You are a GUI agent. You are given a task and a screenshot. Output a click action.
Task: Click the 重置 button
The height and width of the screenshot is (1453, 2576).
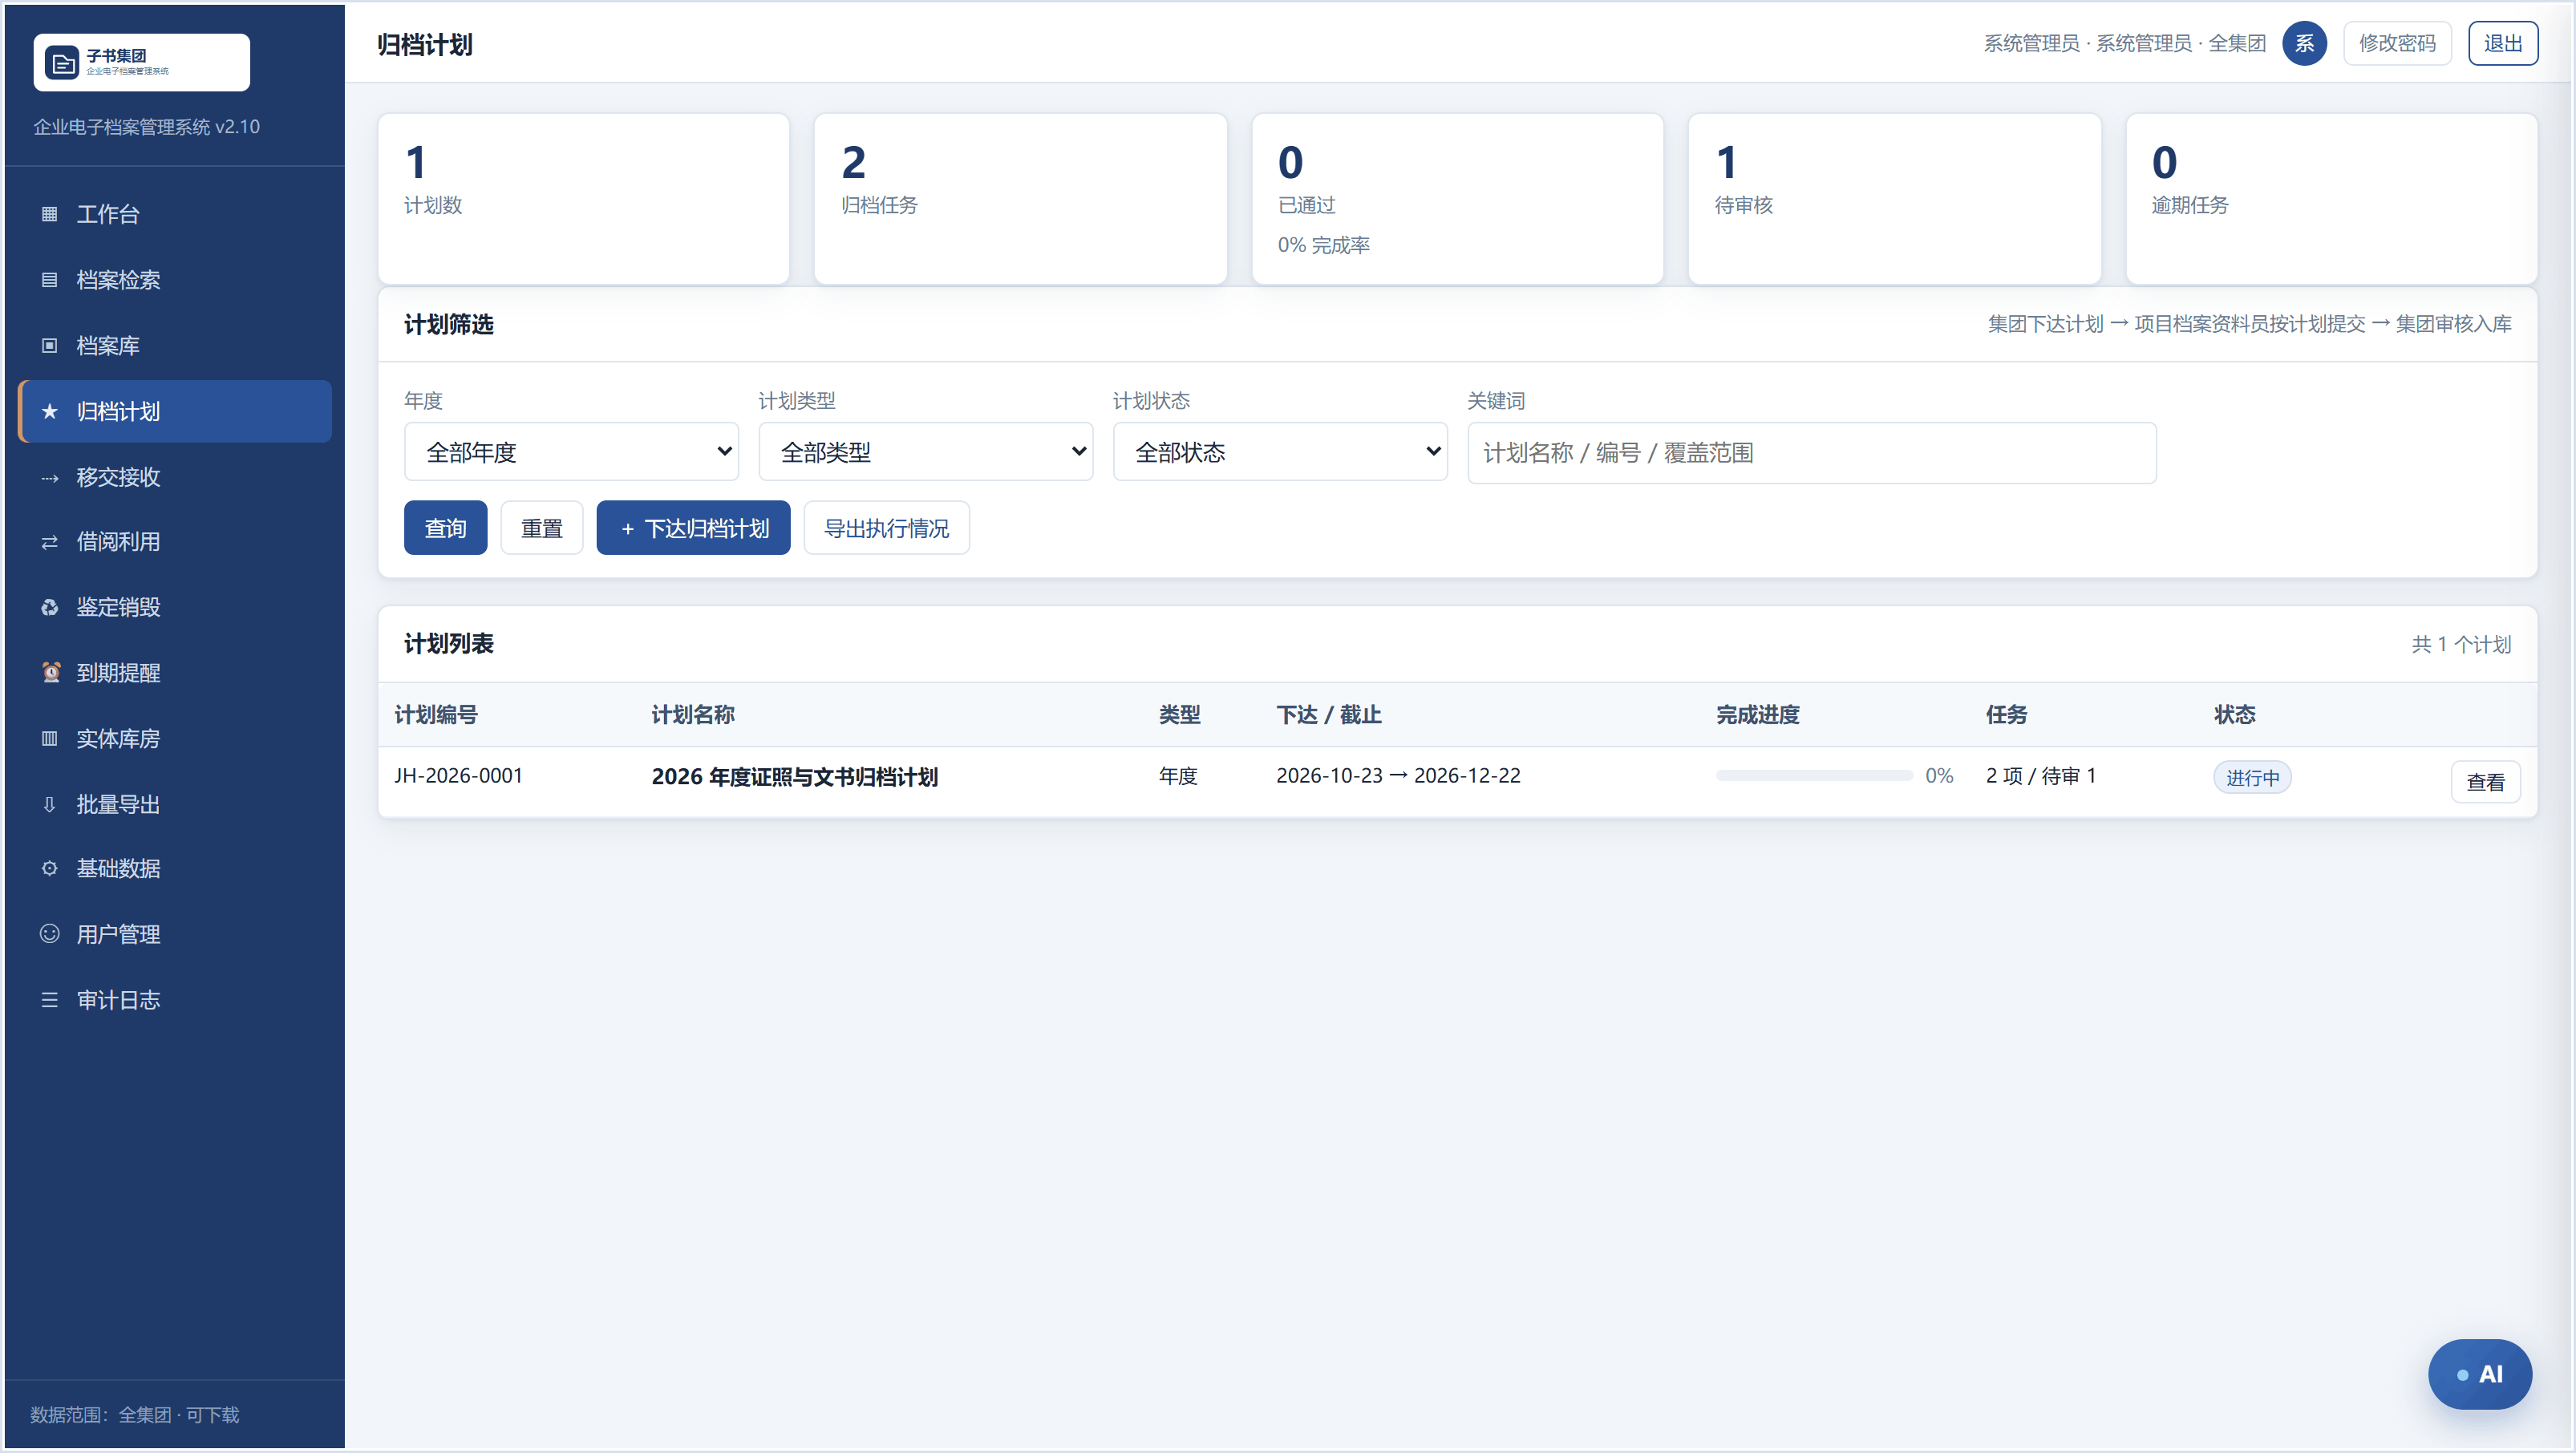541,528
